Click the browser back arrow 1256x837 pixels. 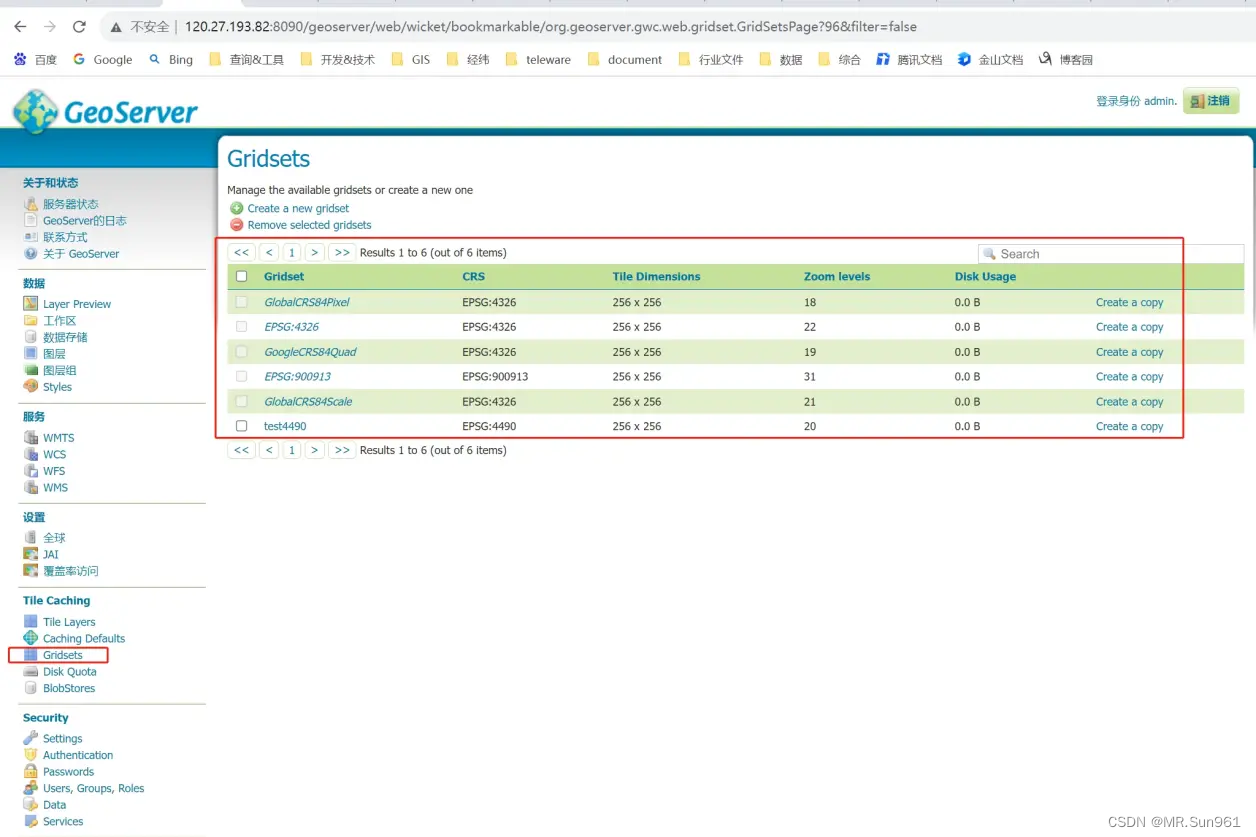(x=20, y=27)
